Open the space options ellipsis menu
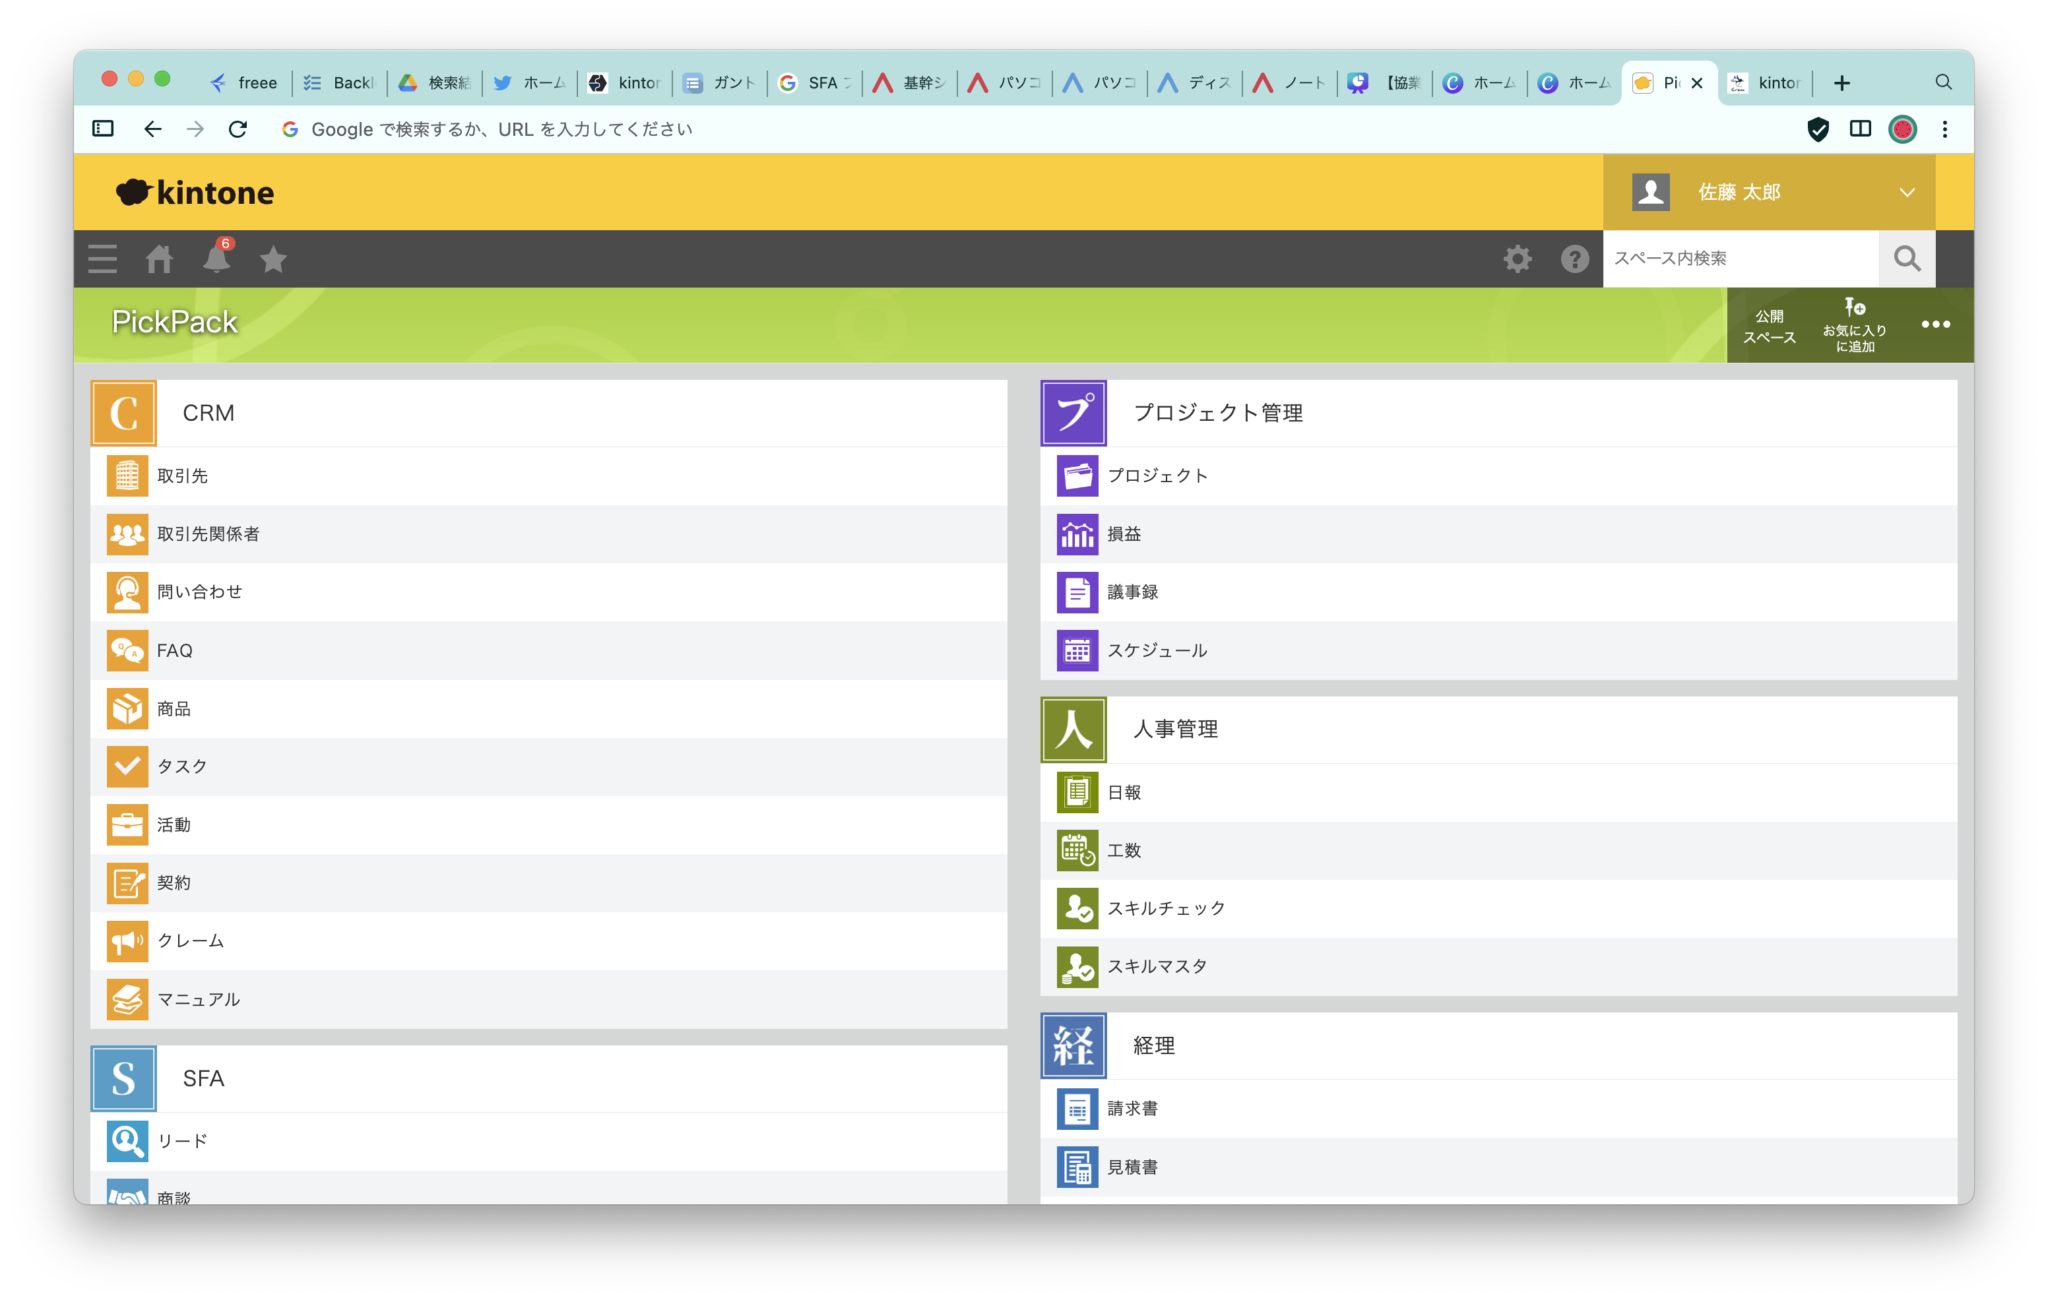The width and height of the screenshot is (2048, 1302). [1935, 325]
